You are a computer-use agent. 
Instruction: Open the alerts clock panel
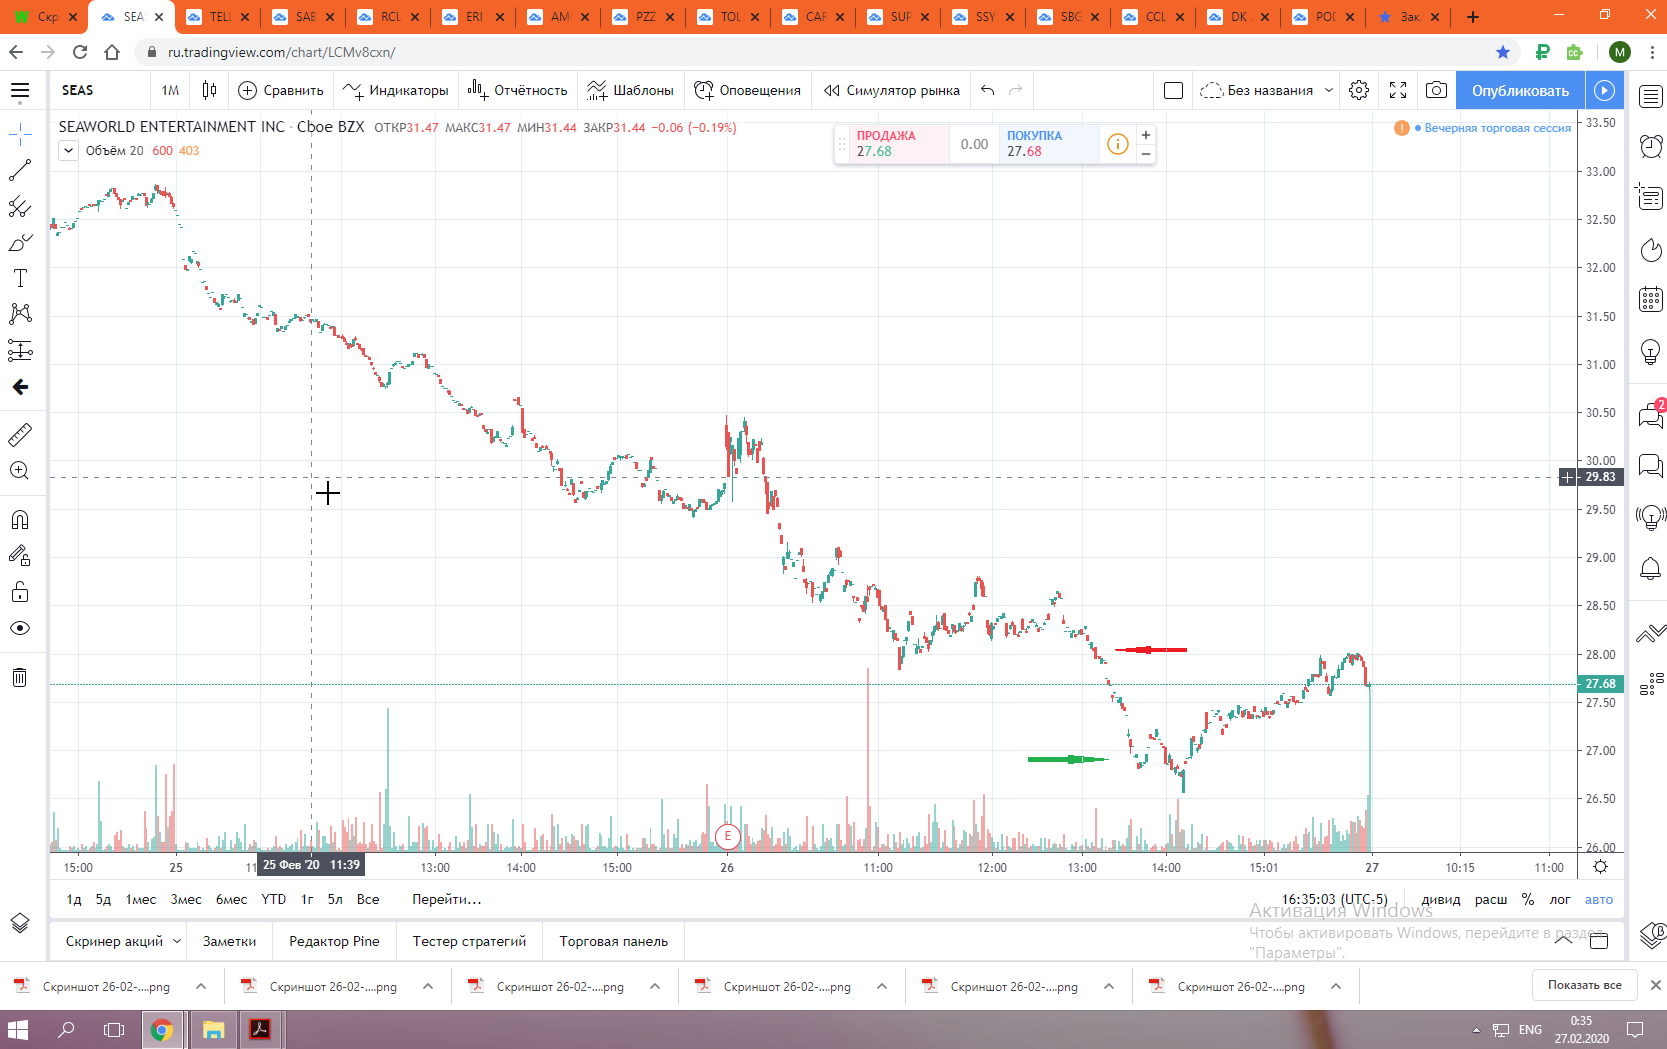(1651, 146)
